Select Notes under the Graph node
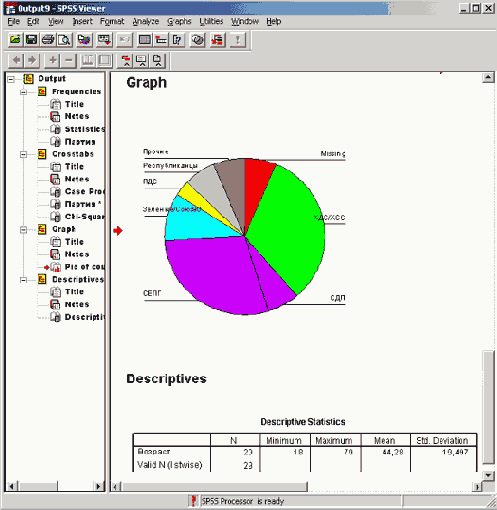 (77, 254)
